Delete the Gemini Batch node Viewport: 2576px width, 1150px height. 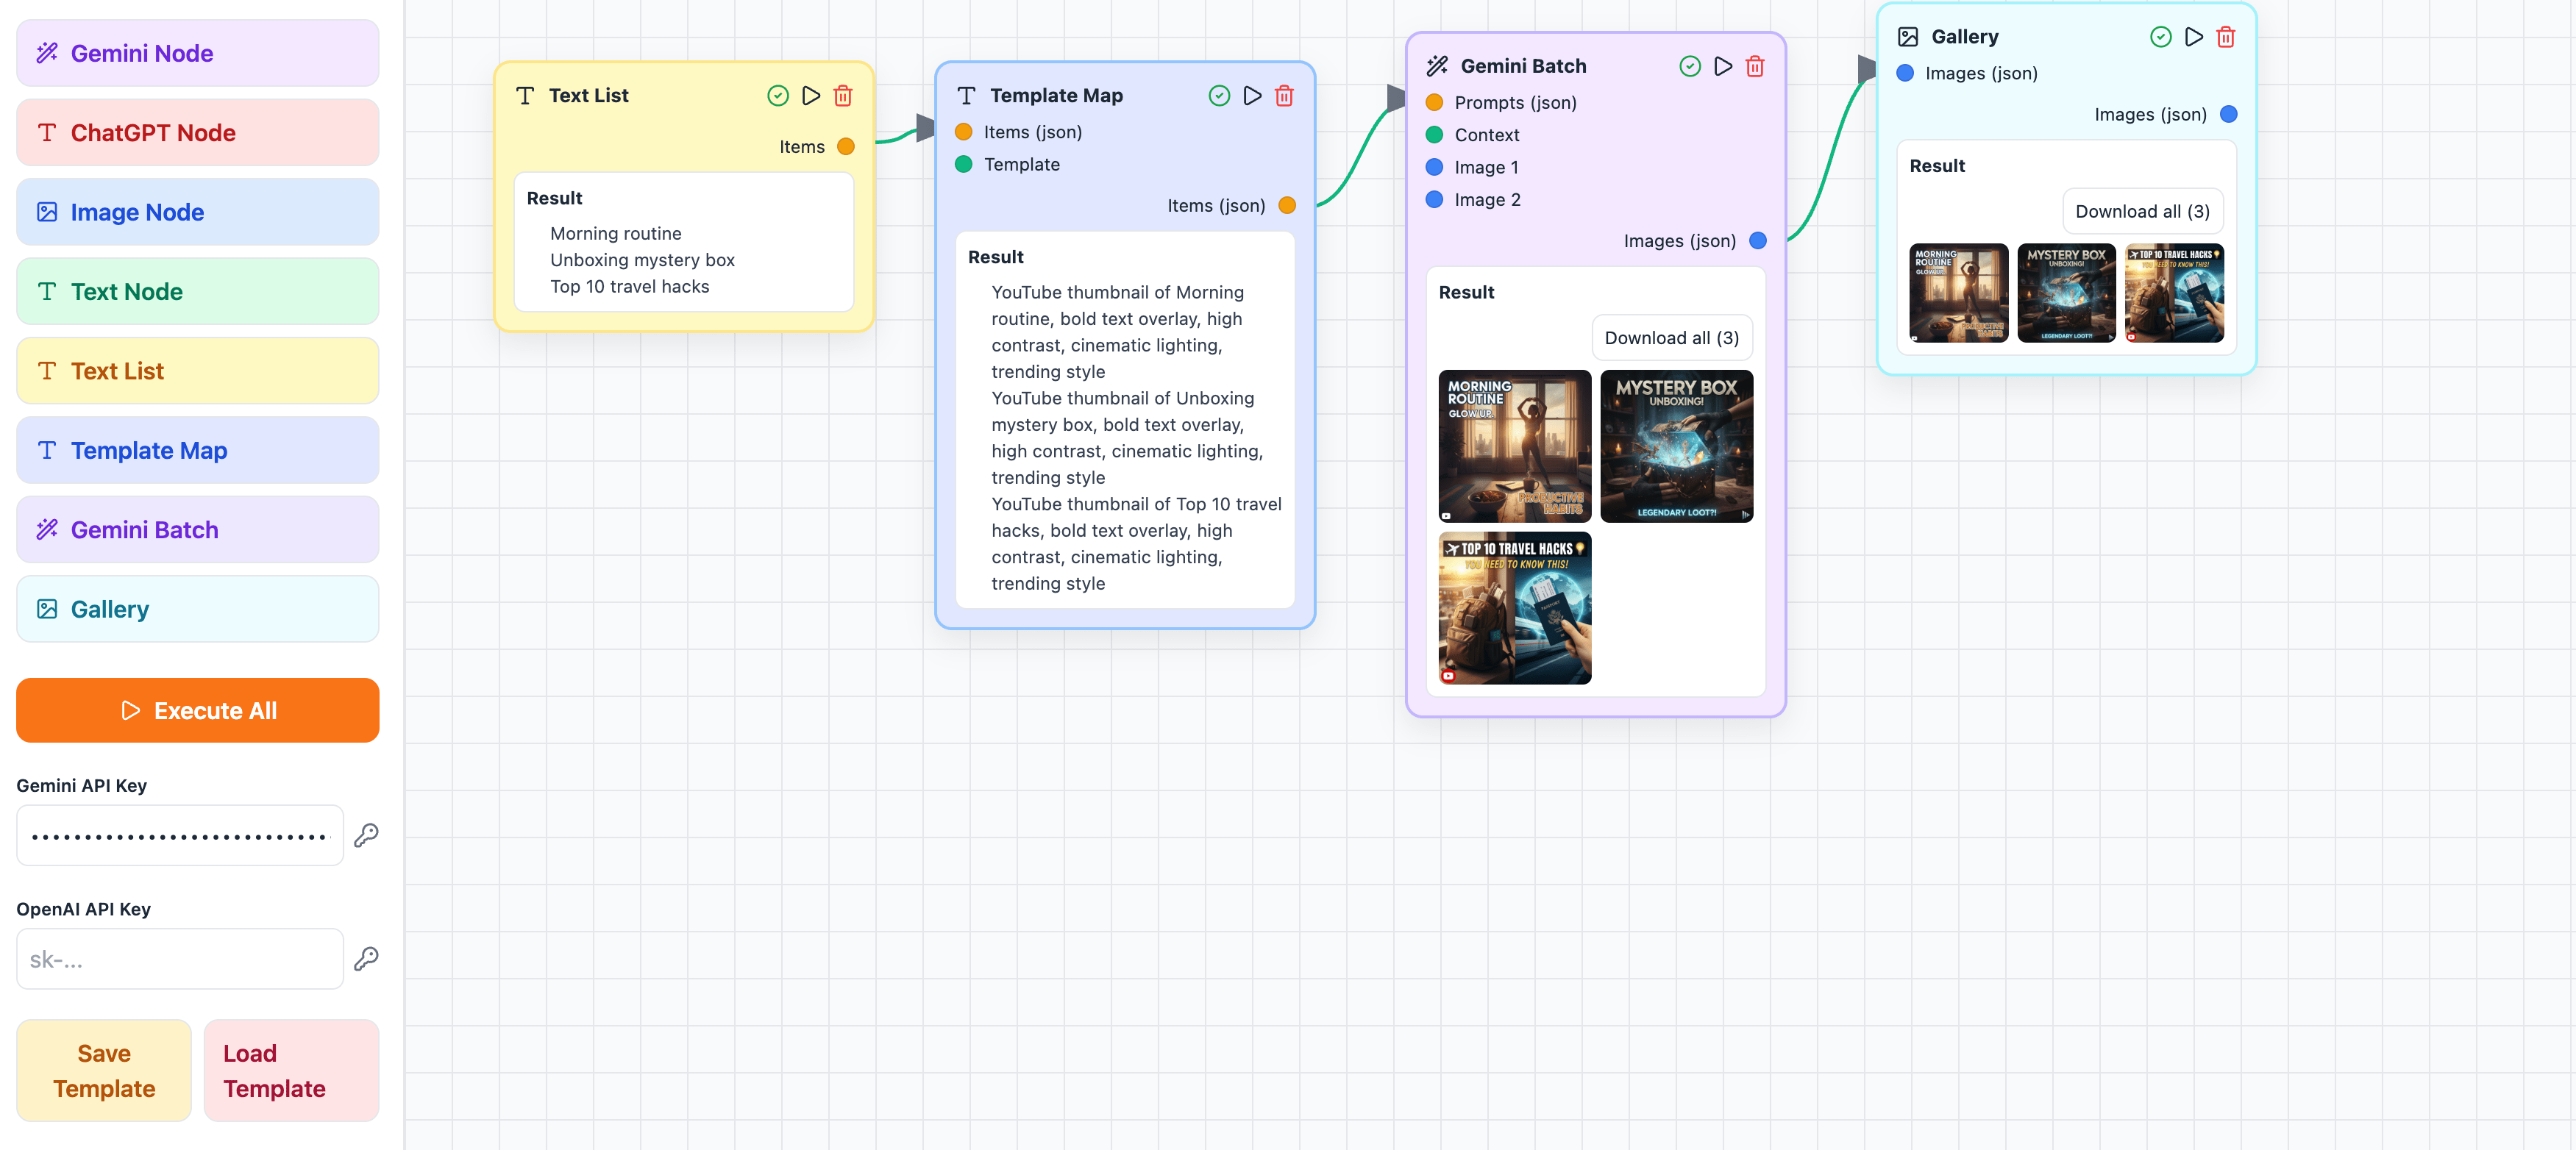point(1755,66)
